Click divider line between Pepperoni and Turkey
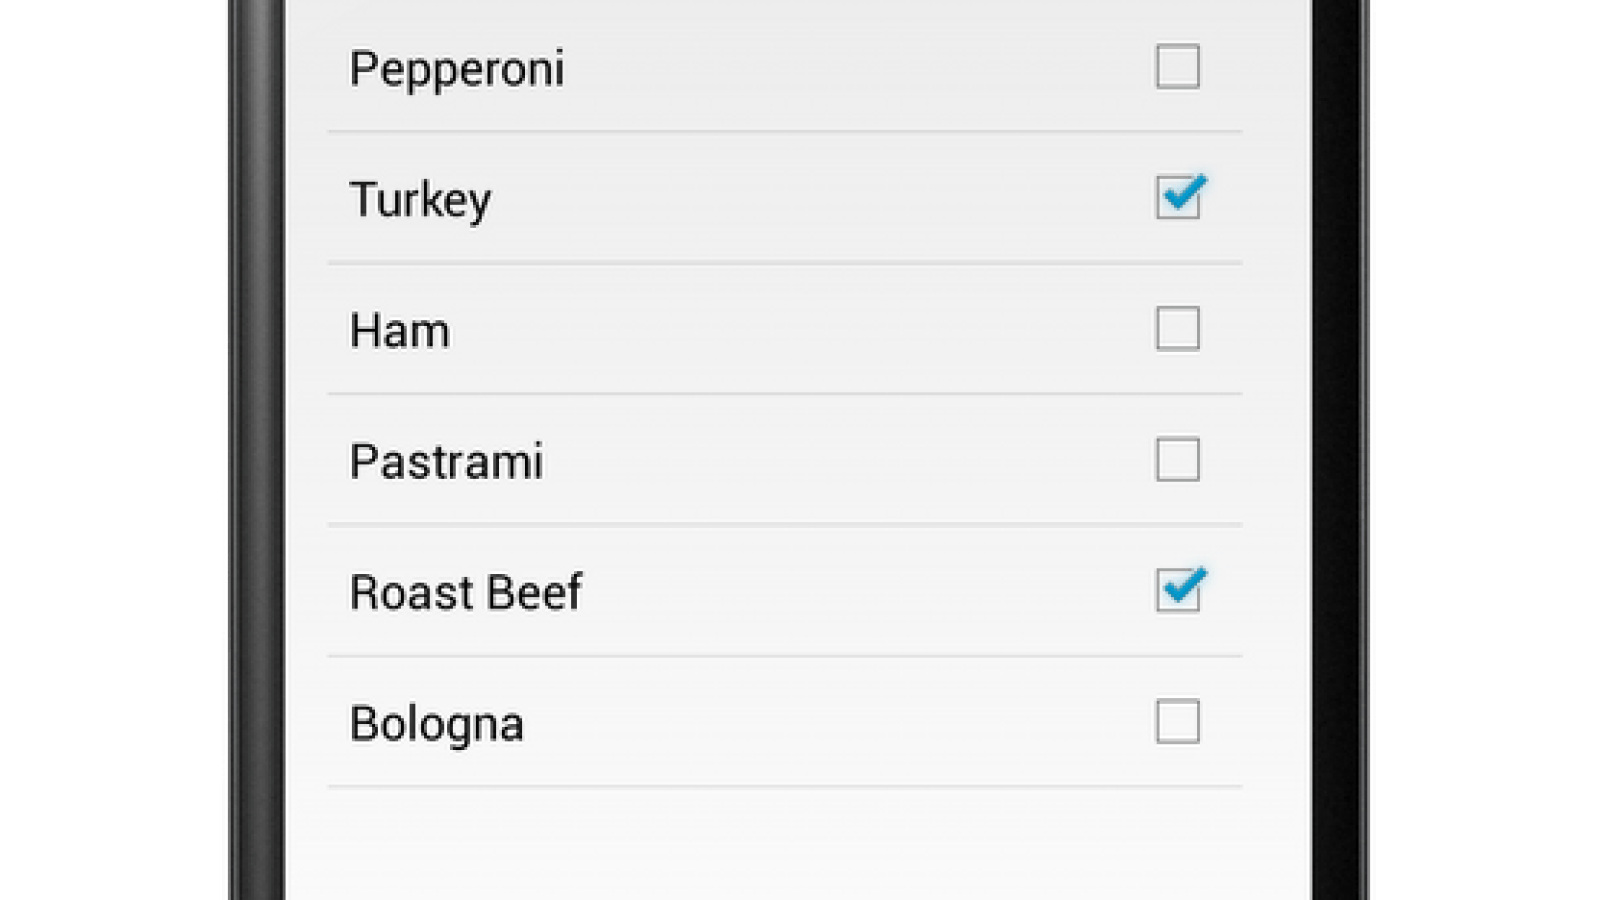This screenshot has height=900, width=1598. (784, 131)
